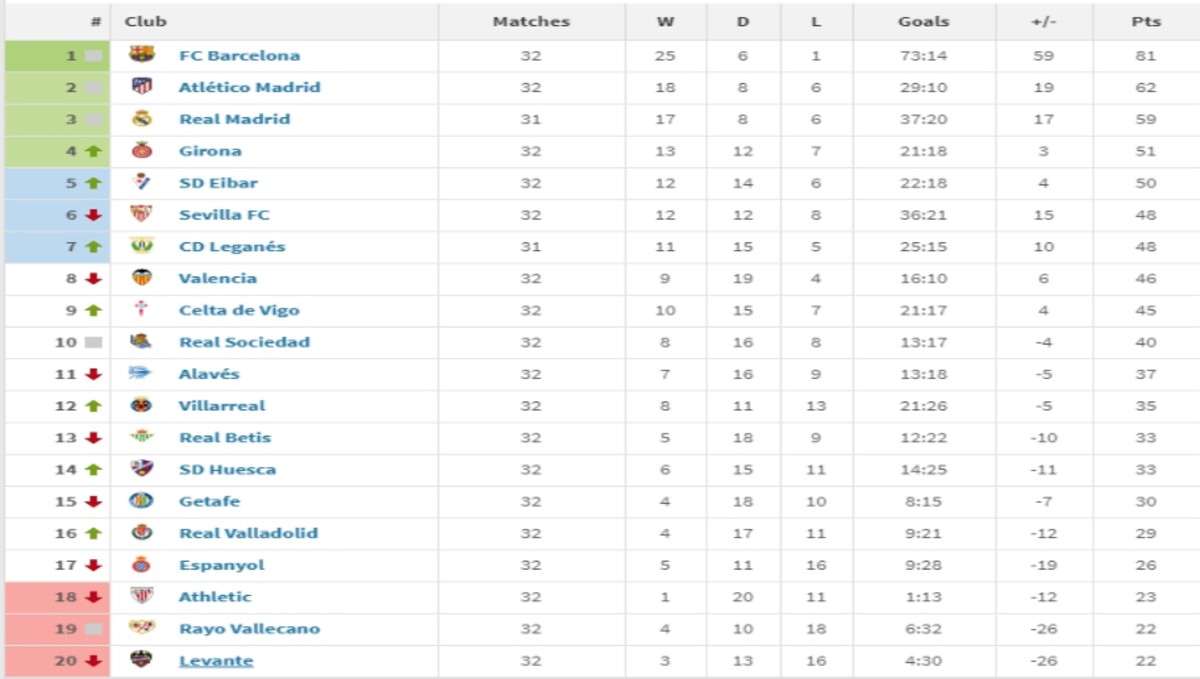Click the +/- goal difference header
Viewport: 1200px width, 679px height.
tap(1043, 21)
